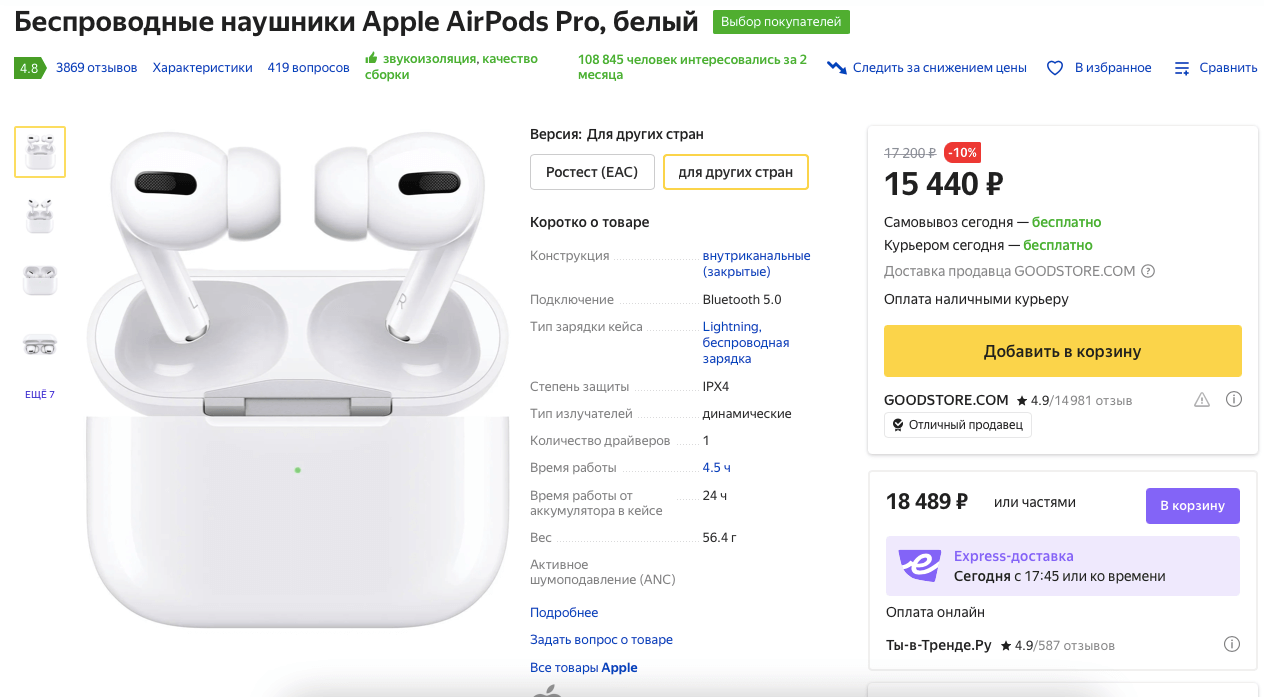Screen dimensions: 1264x697
Task: Click the thumbs-up review highlights icon
Action: click(373, 58)
